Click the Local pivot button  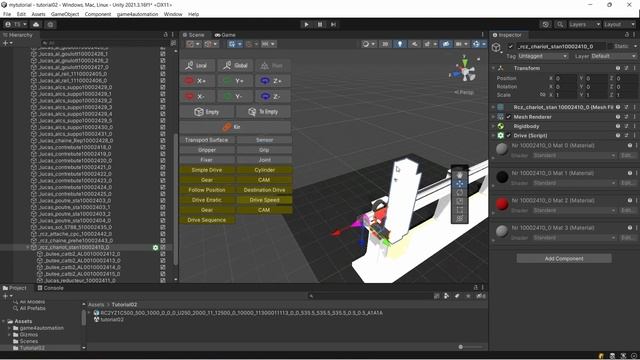197,65
